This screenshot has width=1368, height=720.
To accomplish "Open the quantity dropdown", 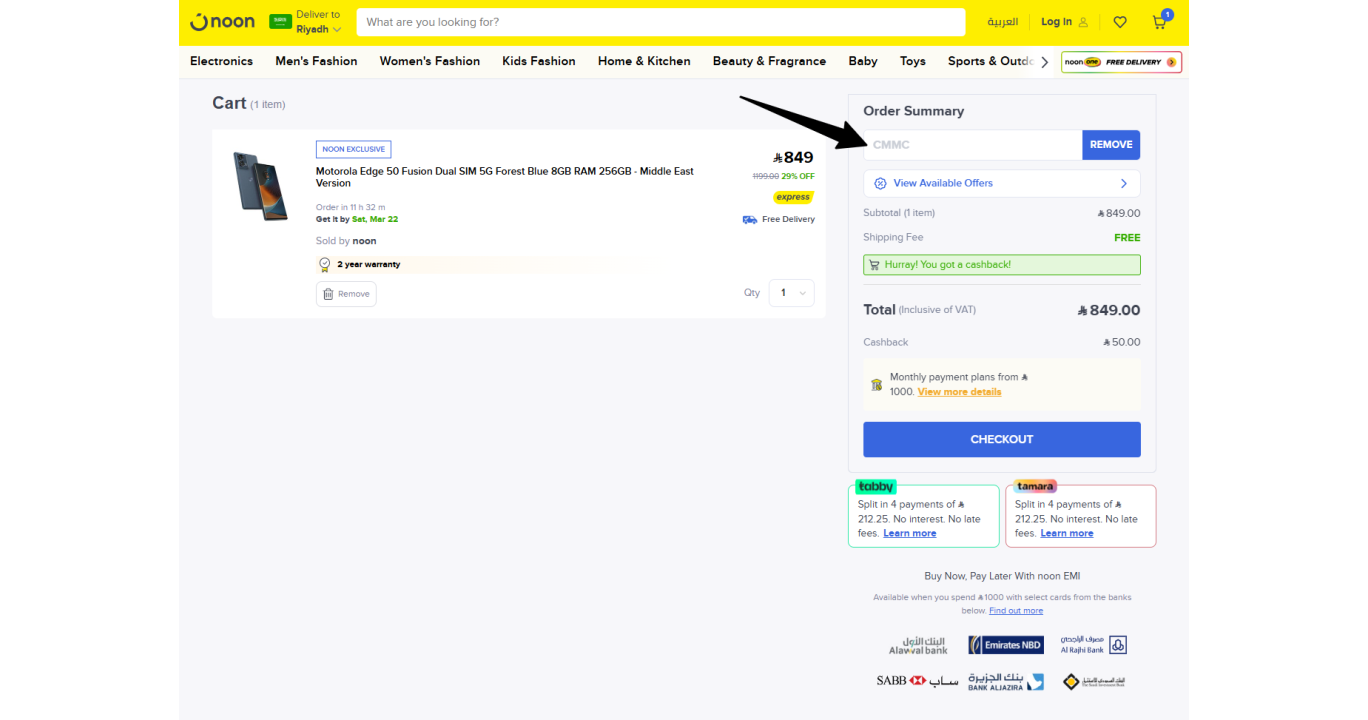I will tap(792, 293).
